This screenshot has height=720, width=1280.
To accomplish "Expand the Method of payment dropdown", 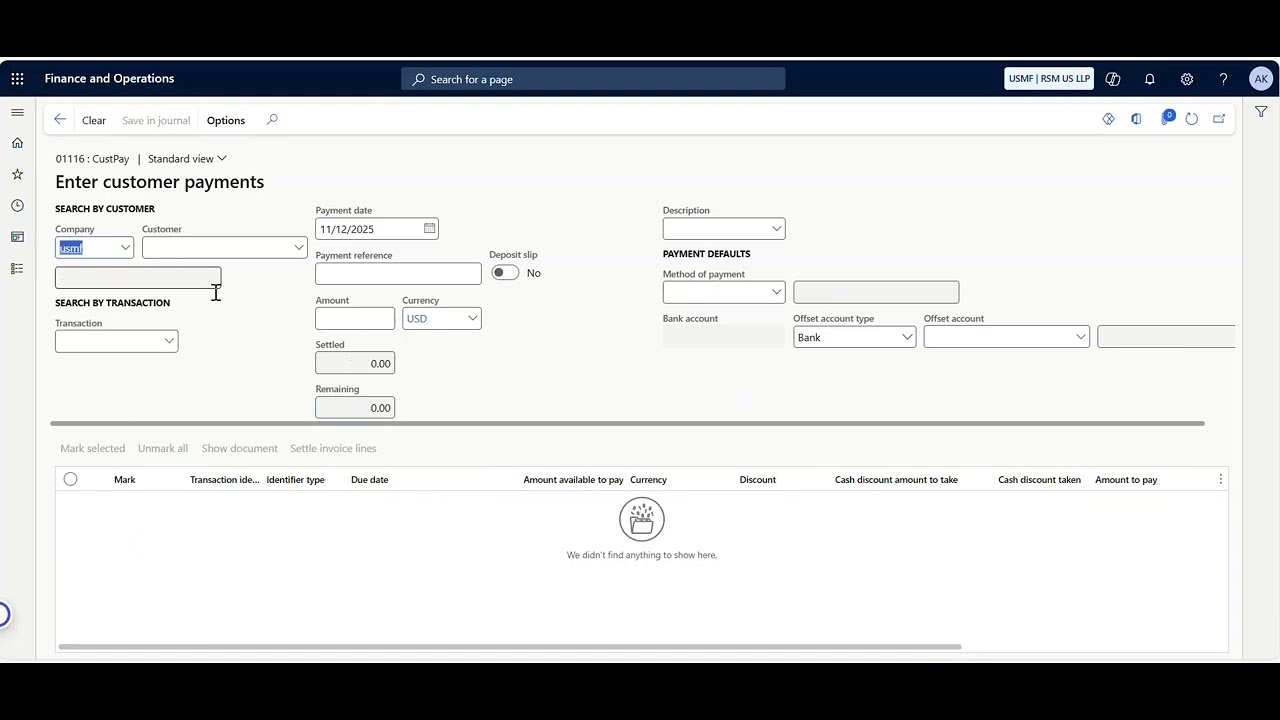I will tap(776, 293).
